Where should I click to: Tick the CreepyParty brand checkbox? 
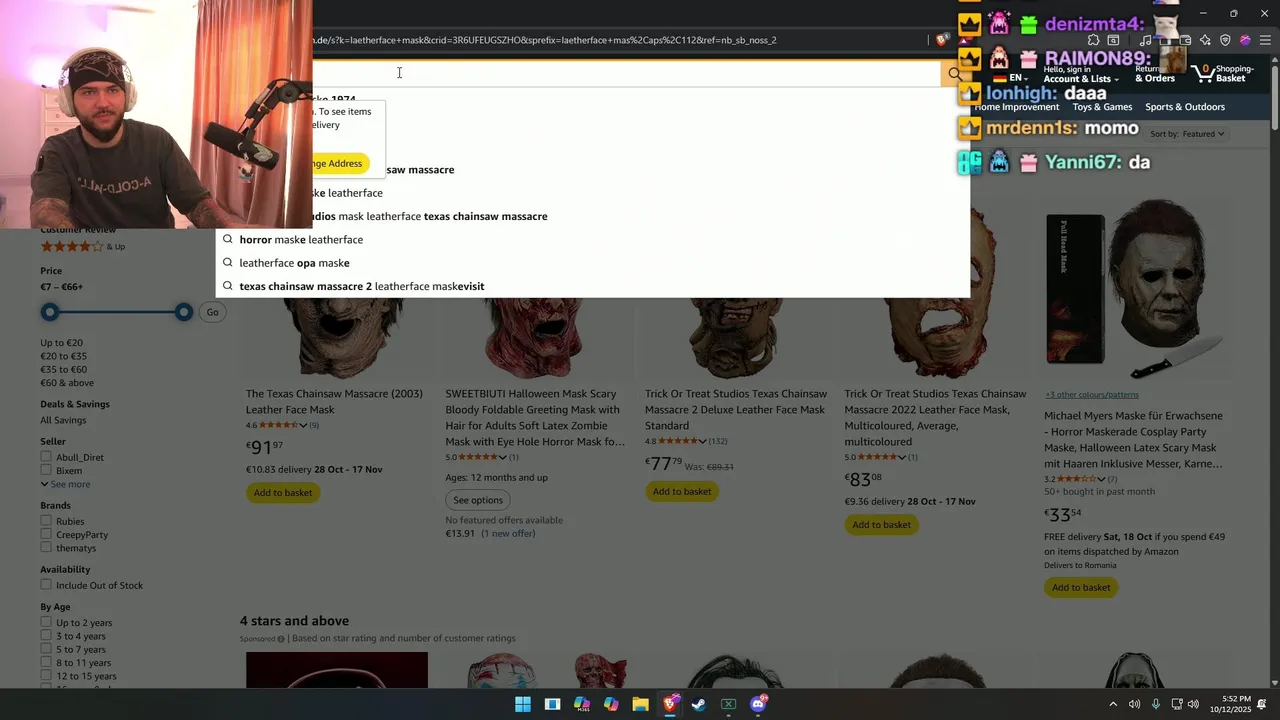pyautogui.click(x=46, y=534)
